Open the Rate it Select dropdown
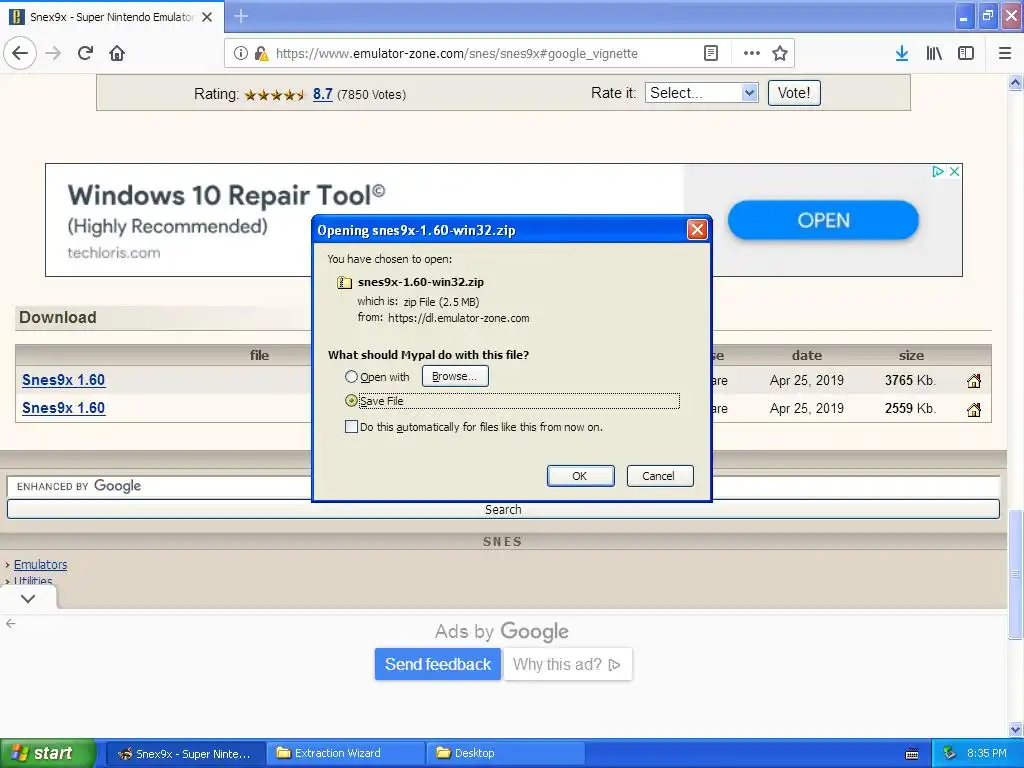Image resolution: width=1024 pixels, height=768 pixels. pyautogui.click(x=701, y=93)
